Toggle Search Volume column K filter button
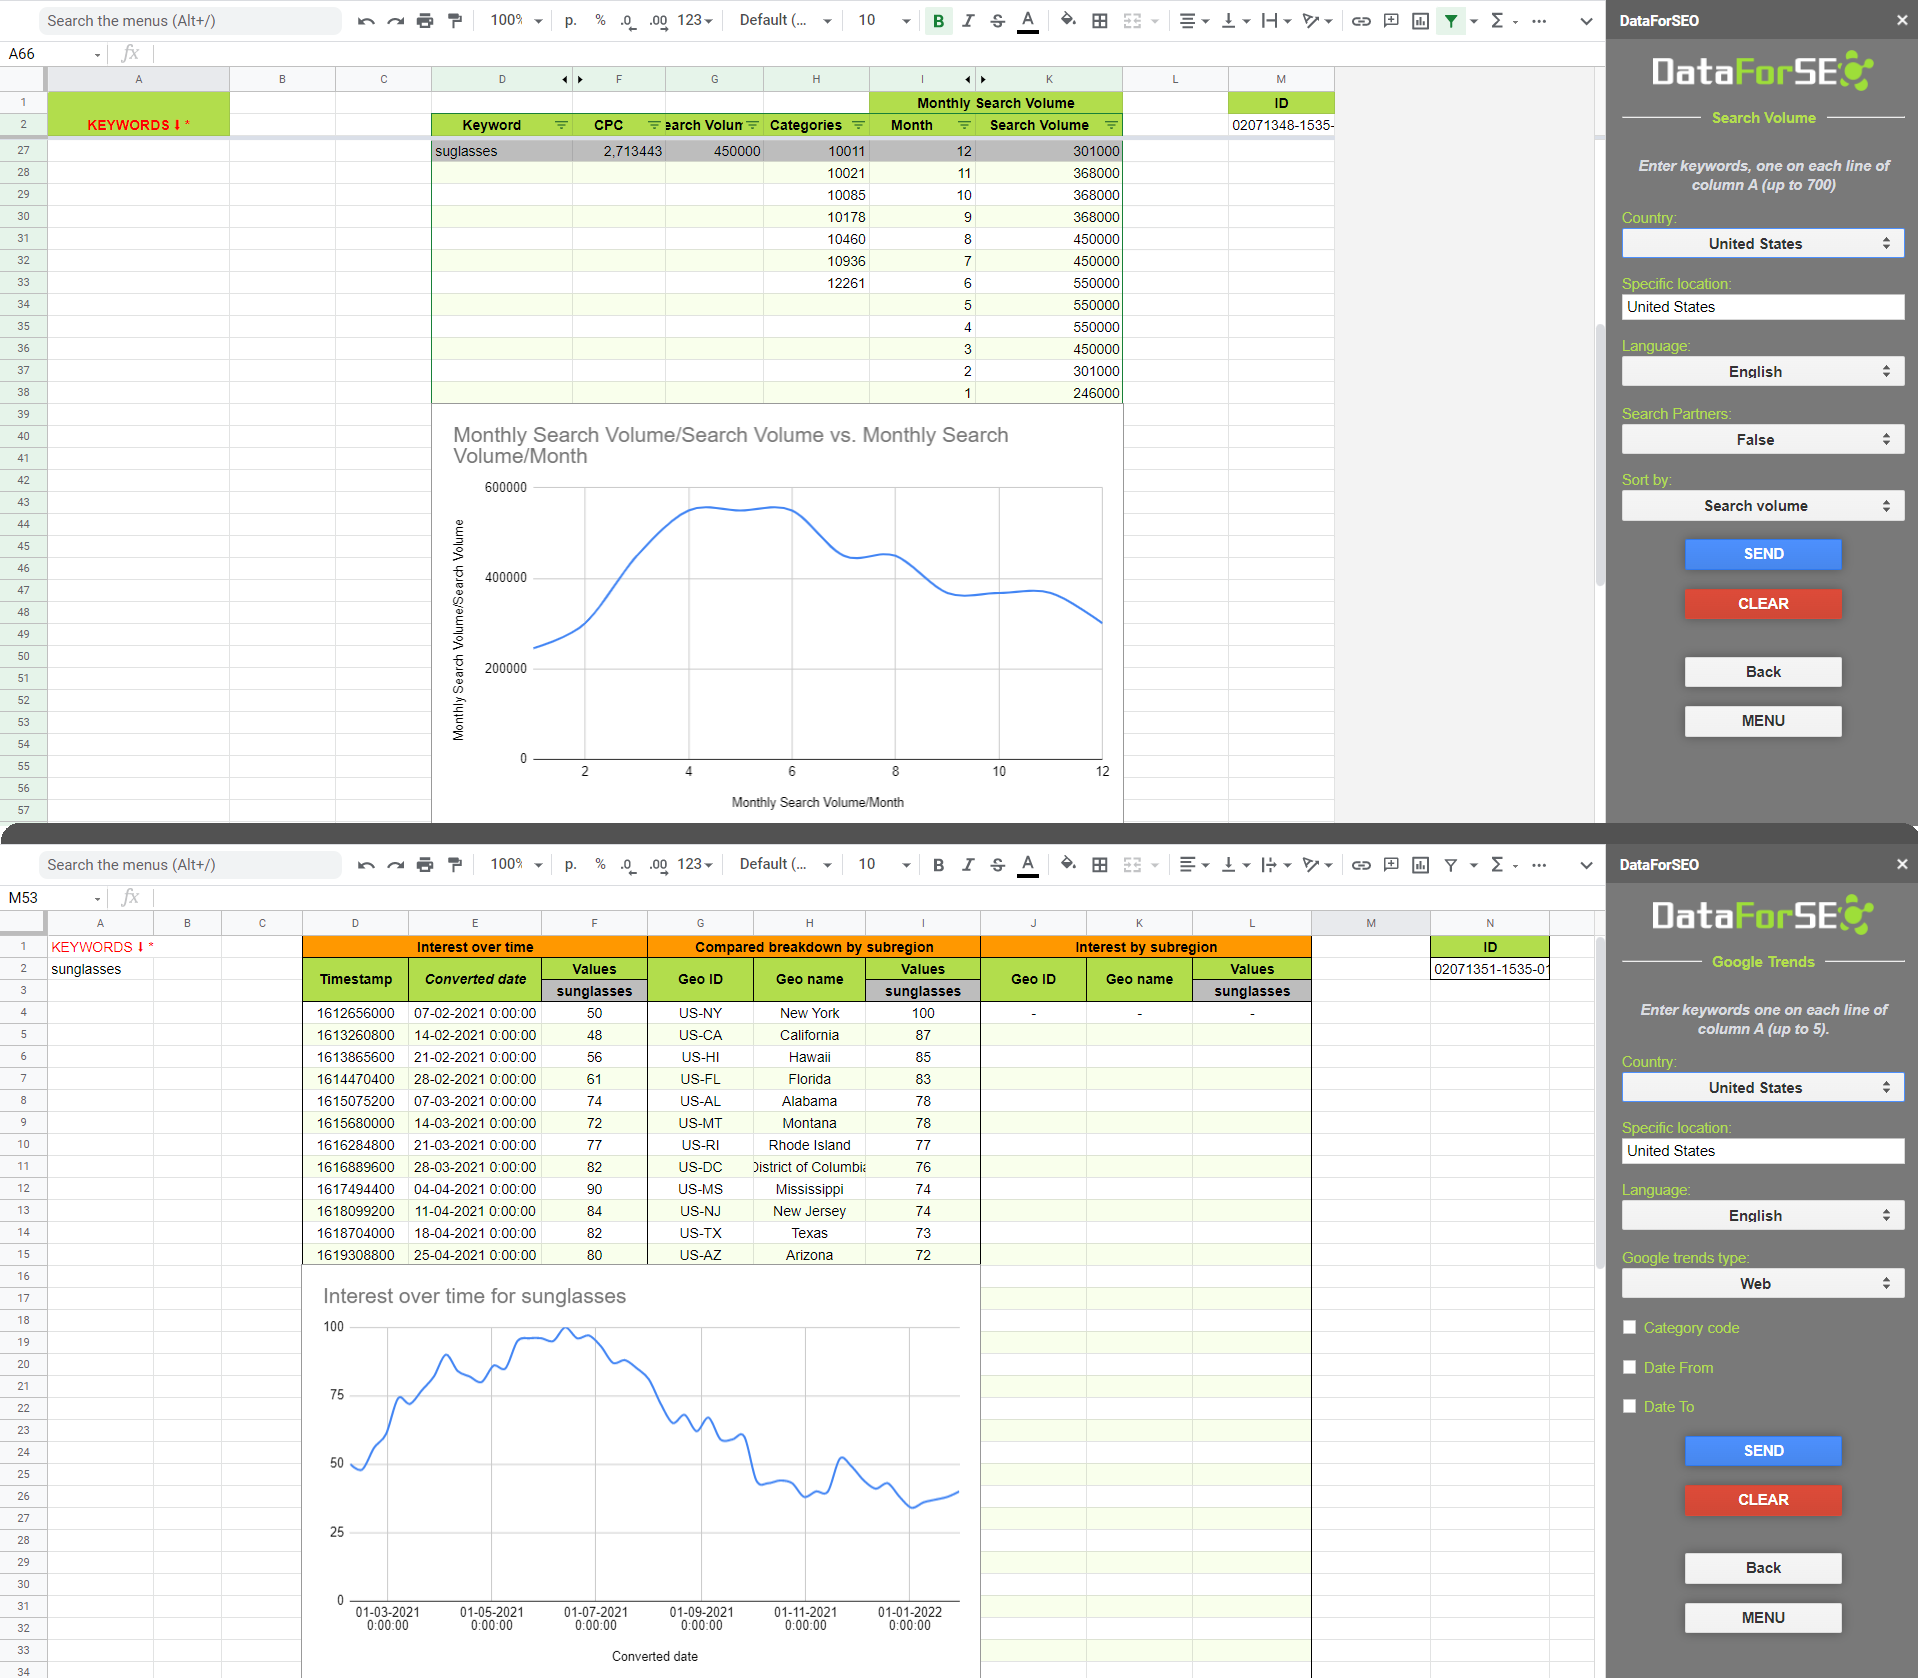This screenshot has height=1678, width=1918. [1111, 125]
